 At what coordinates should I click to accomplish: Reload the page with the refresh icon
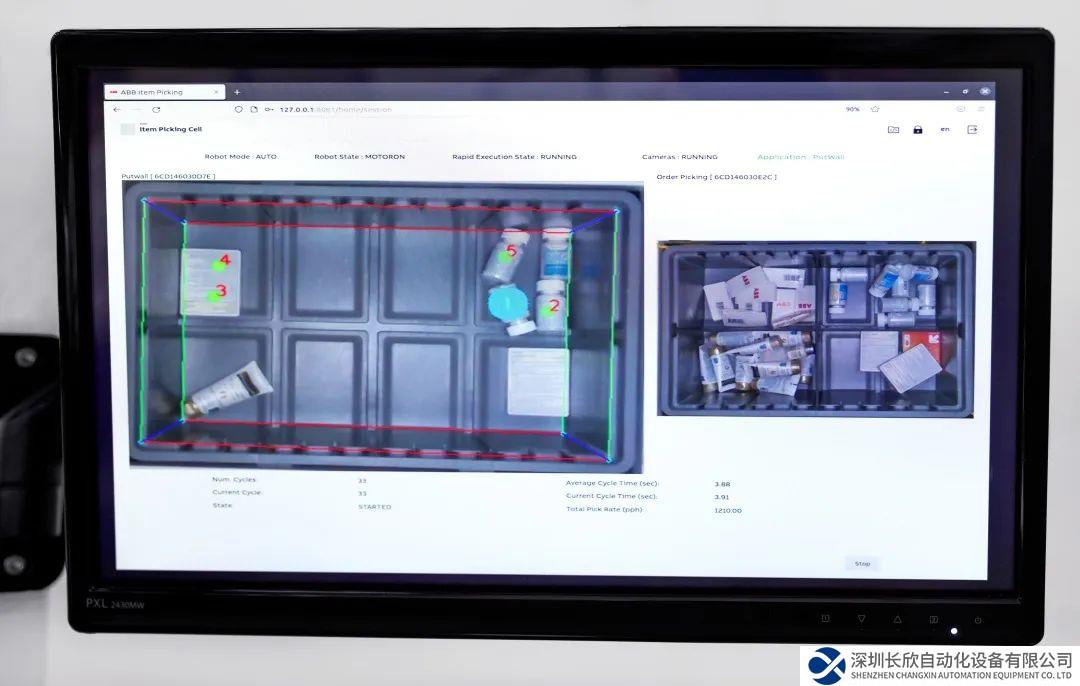[x=156, y=109]
